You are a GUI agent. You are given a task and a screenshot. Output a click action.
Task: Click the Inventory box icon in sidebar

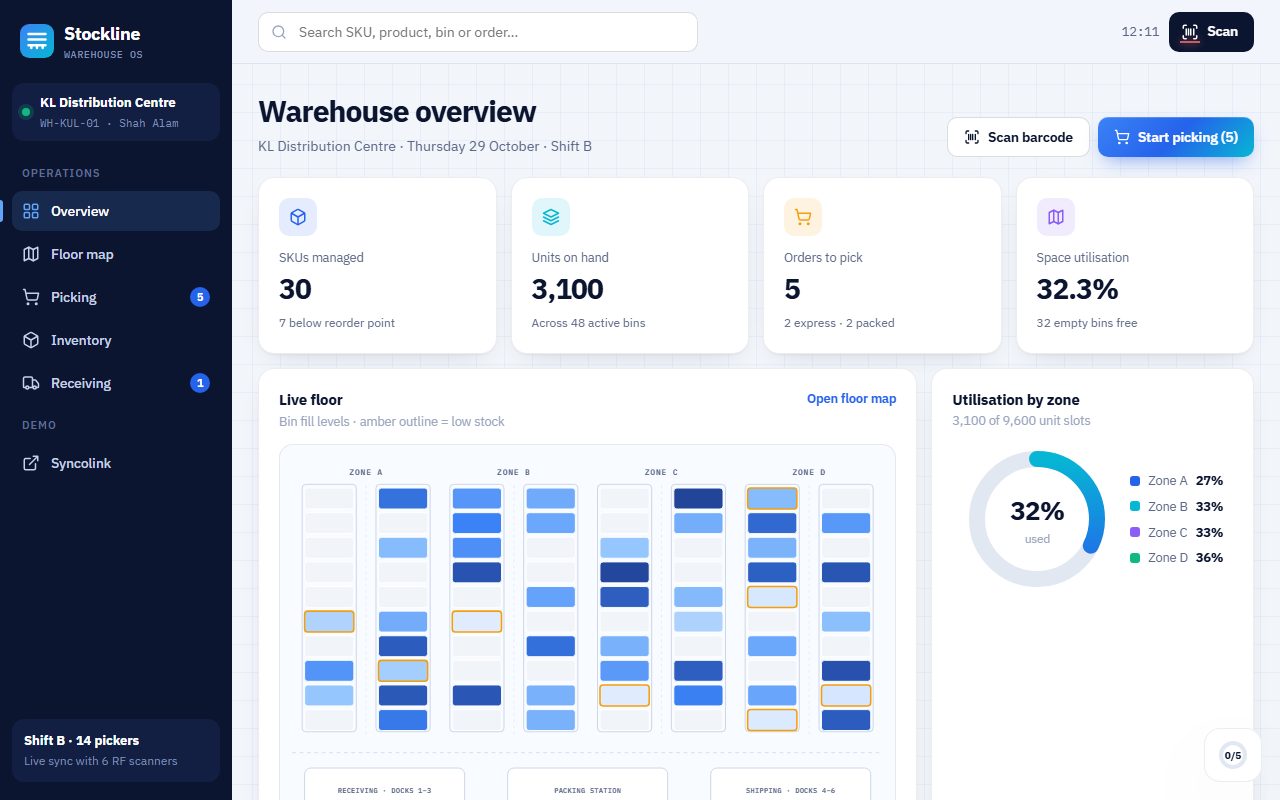coord(31,340)
